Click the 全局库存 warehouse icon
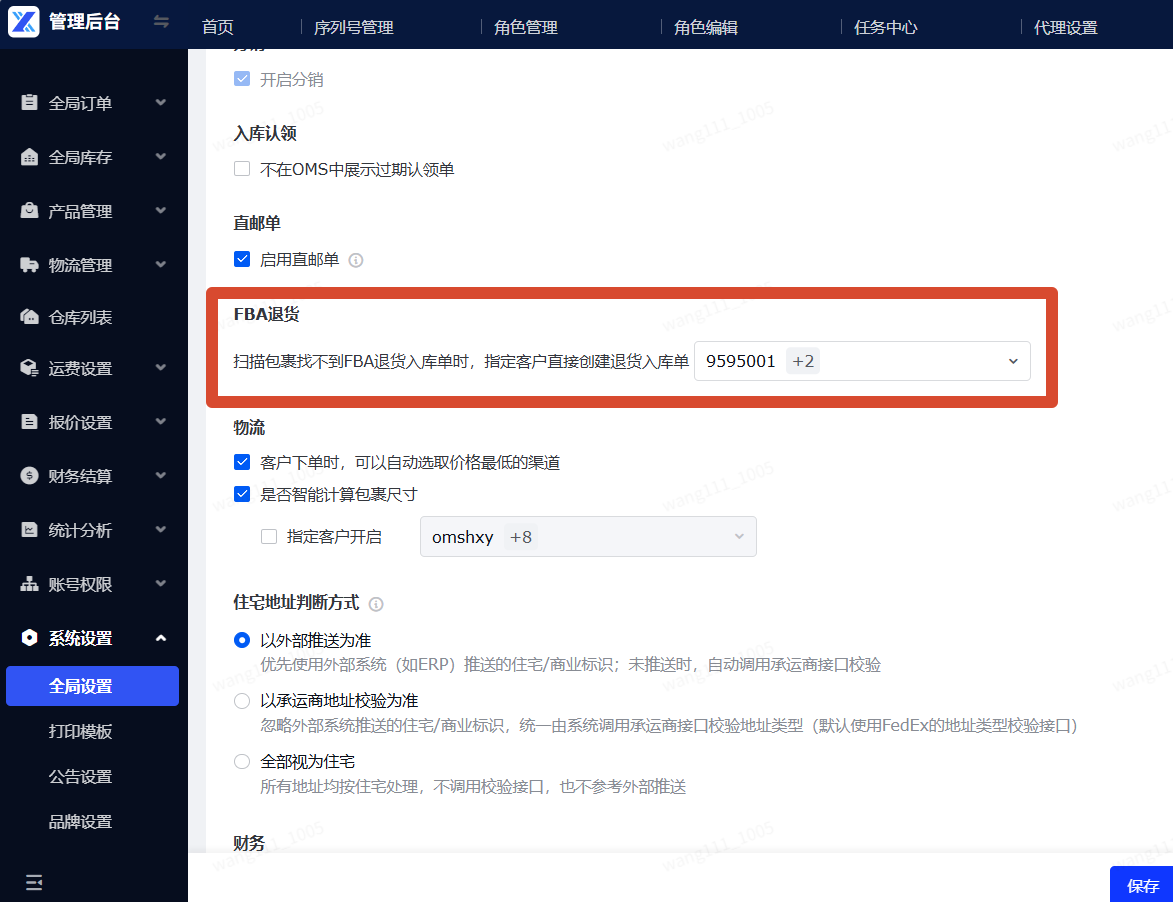The width and height of the screenshot is (1173, 902). (29, 156)
